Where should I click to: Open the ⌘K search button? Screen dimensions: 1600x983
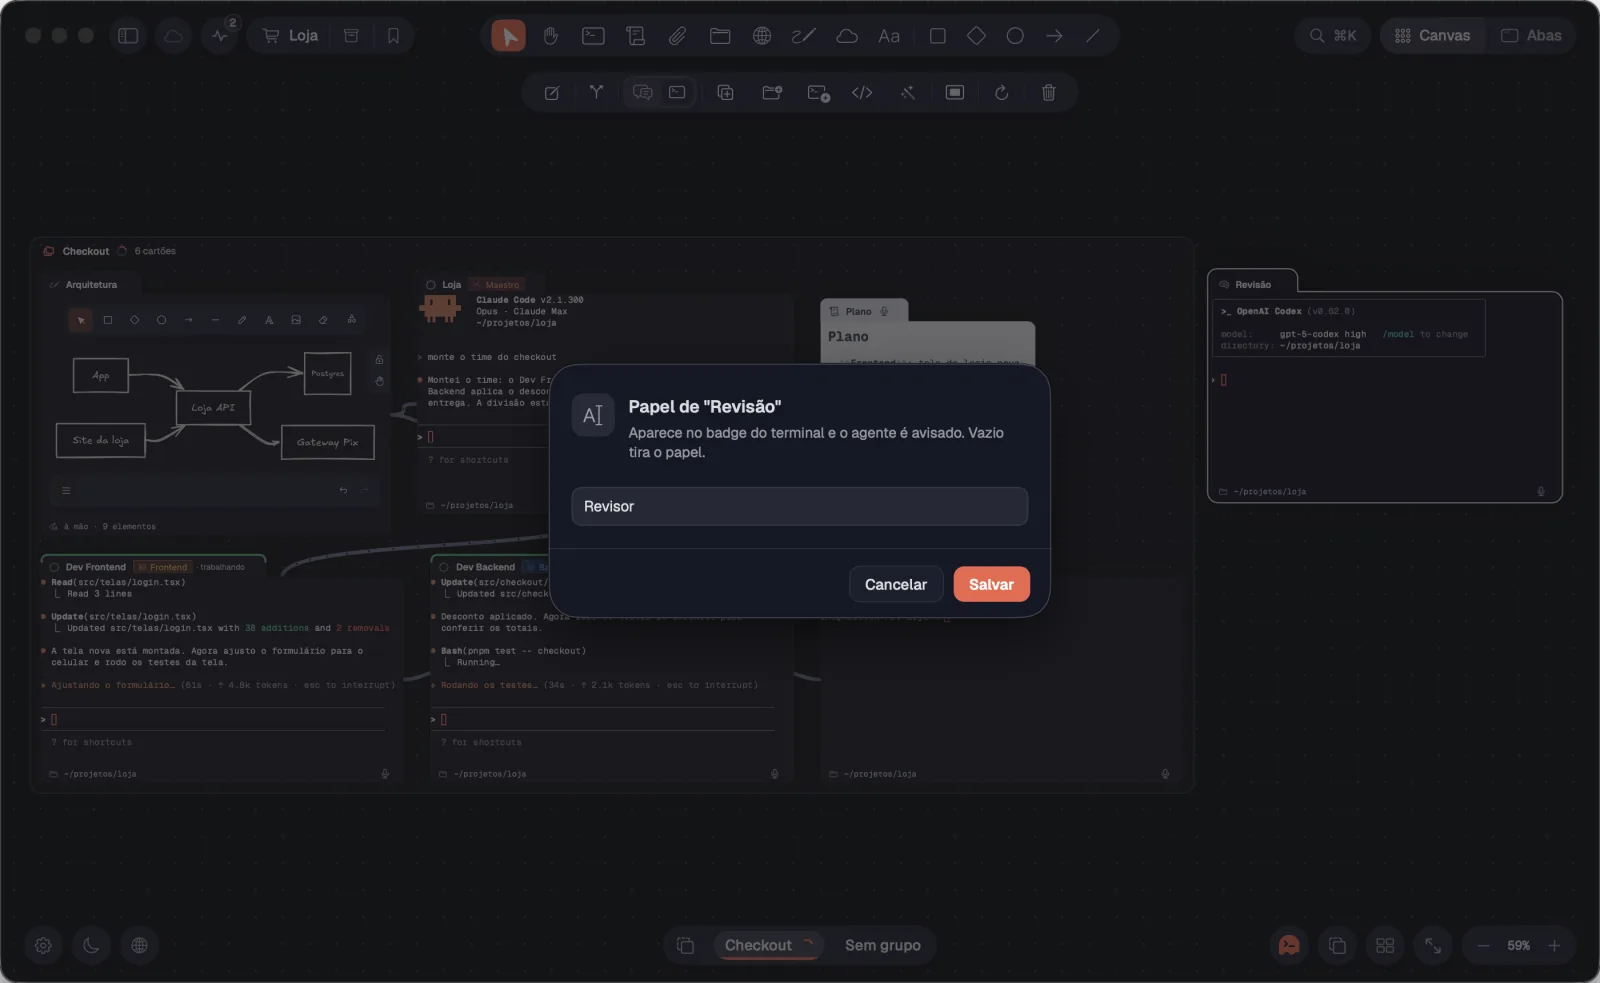[x=1333, y=36]
